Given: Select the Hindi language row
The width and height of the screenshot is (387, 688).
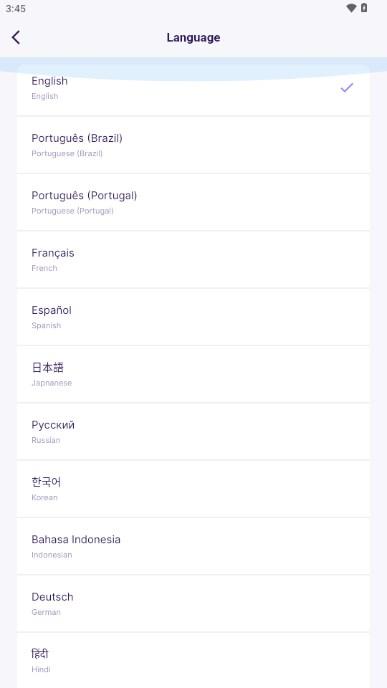Looking at the screenshot, I should tap(193, 661).
